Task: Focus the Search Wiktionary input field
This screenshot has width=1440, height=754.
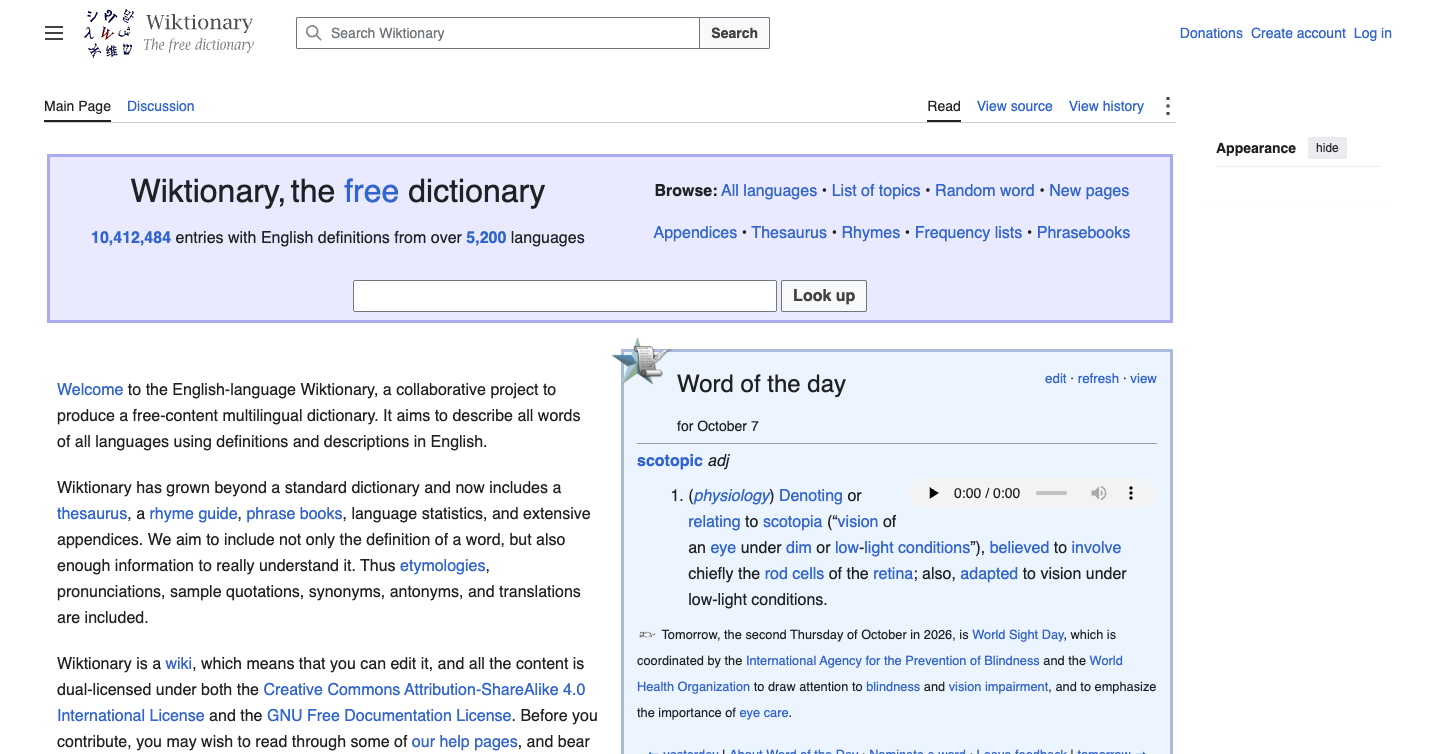Action: pyautogui.click(x=498, y=33)
